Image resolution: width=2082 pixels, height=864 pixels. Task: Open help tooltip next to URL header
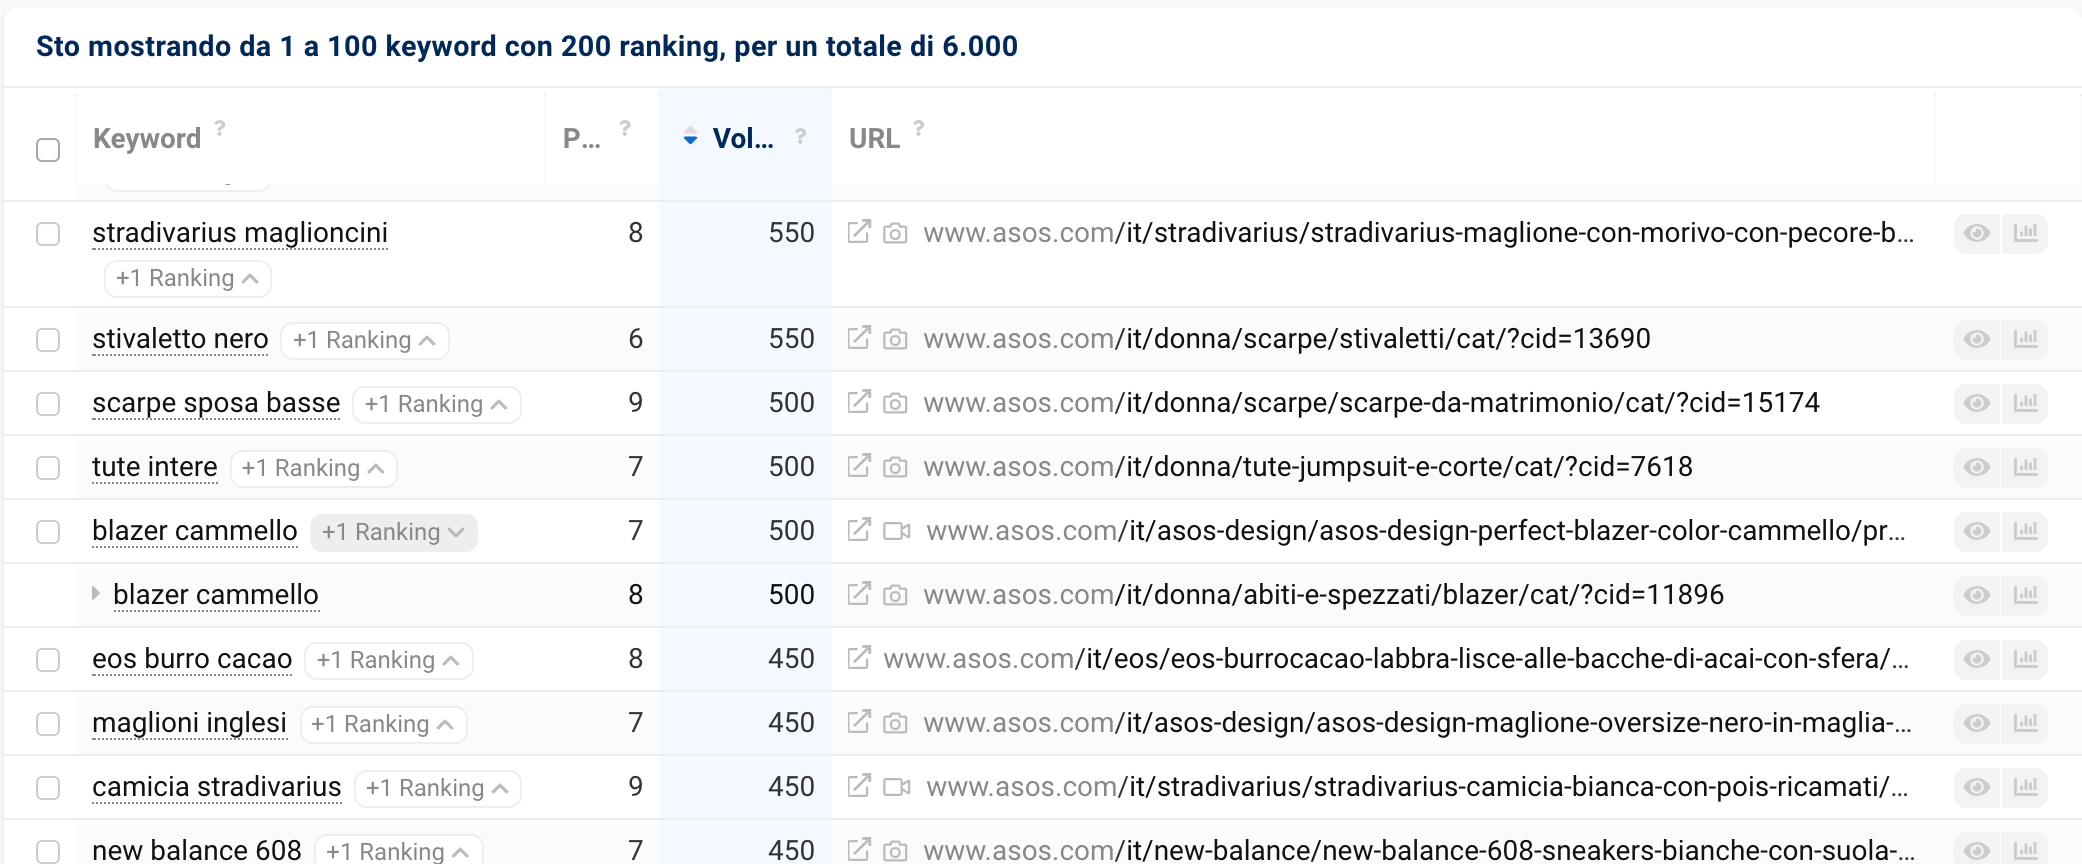(x=919, y=128)
